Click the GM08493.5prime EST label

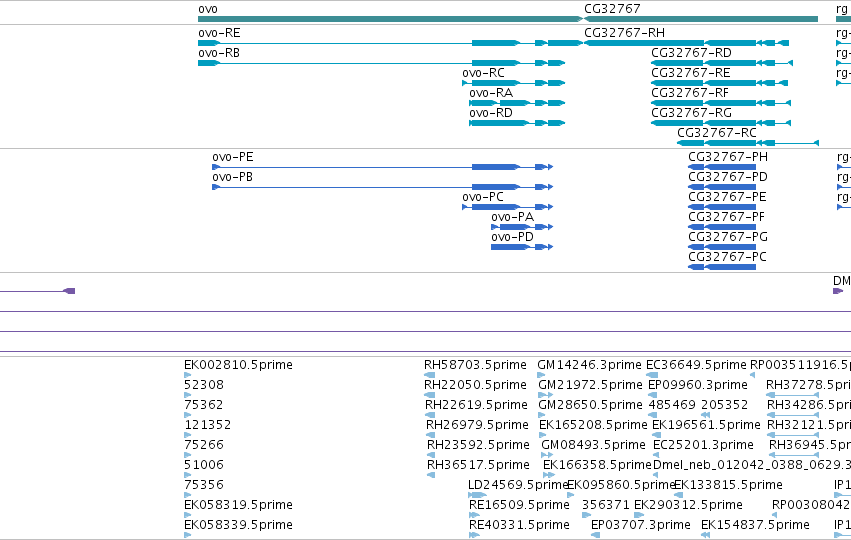click(x=593, y=446)
